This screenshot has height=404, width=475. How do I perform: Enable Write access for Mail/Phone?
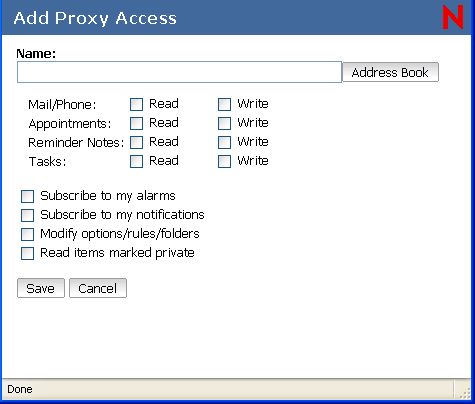click(x=224, y=104)
